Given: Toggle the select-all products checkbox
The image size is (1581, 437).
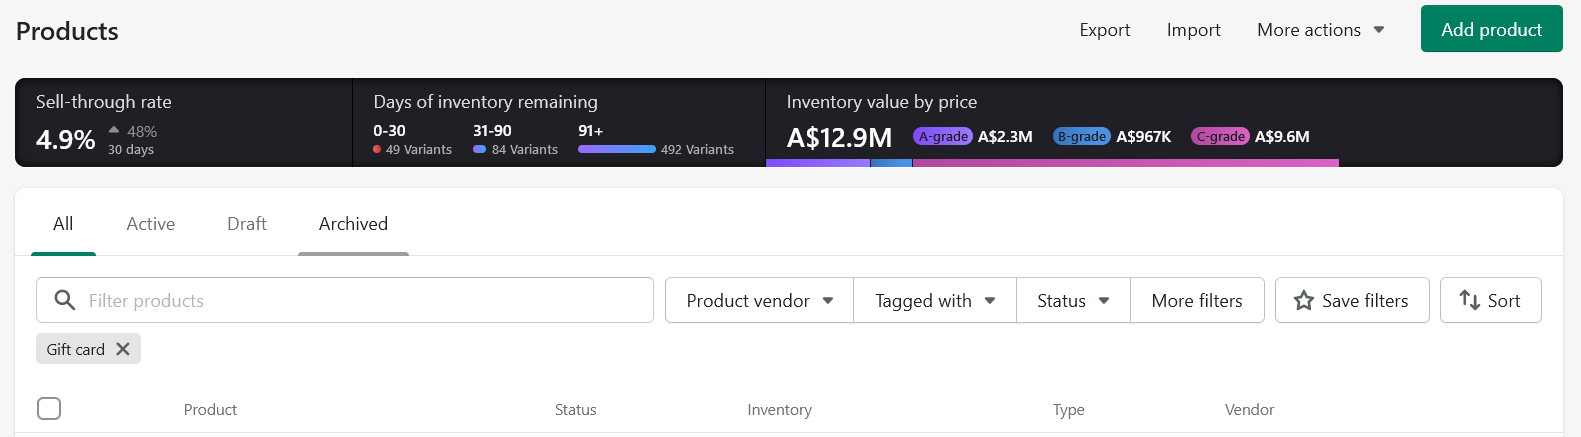Looking at the screenshot, I should click(49, 408).
